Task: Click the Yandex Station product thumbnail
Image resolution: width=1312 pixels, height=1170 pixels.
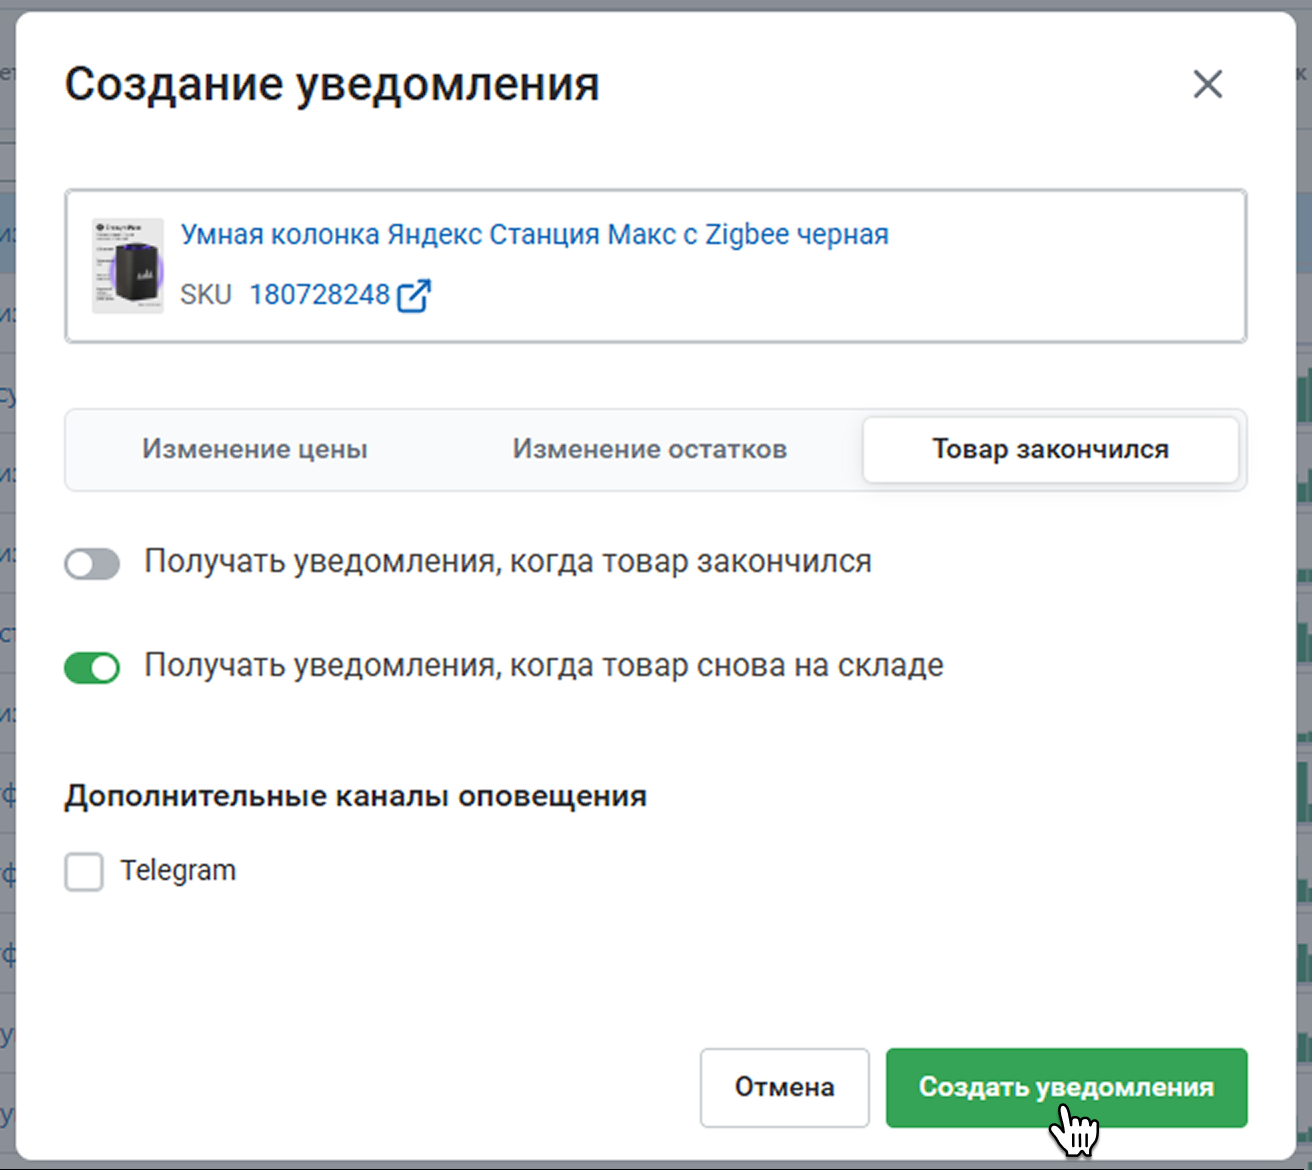Action: click(x=128, y=266)
